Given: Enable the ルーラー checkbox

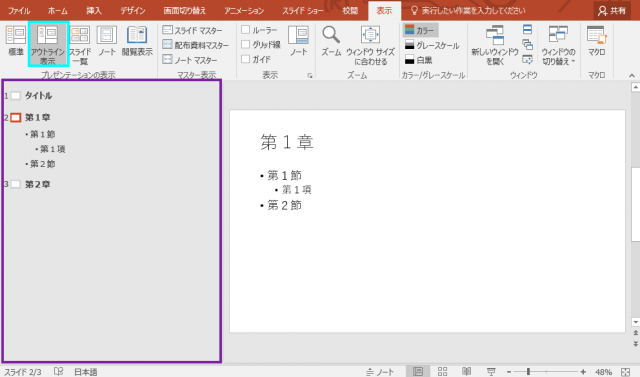Looking at the screenshot, I should 245,30.
